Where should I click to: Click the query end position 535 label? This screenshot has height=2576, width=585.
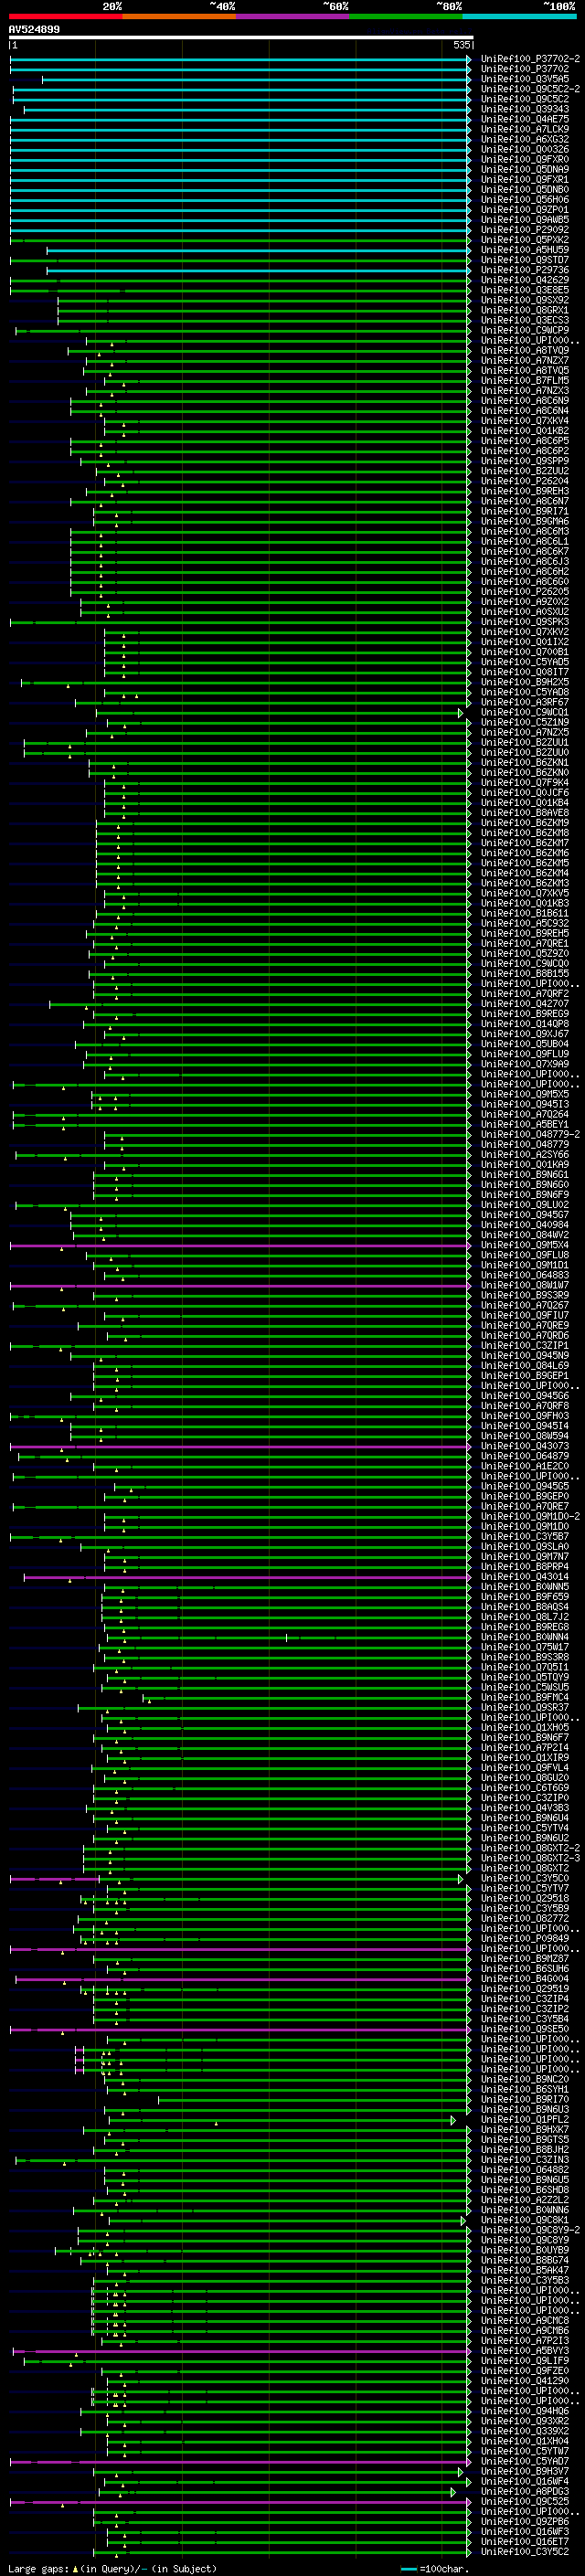462,45
